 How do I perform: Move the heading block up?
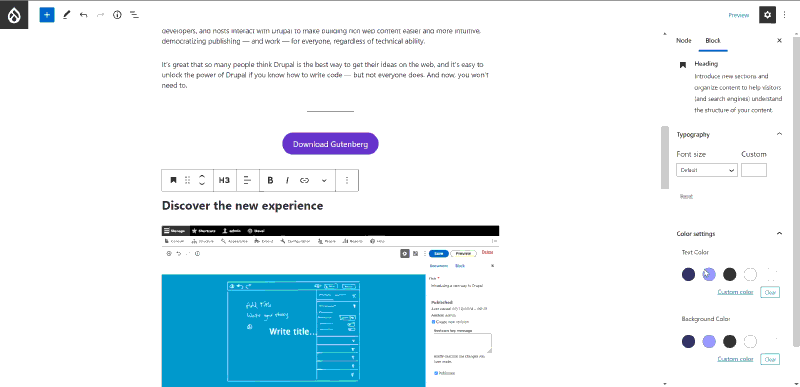coord(202,175)
